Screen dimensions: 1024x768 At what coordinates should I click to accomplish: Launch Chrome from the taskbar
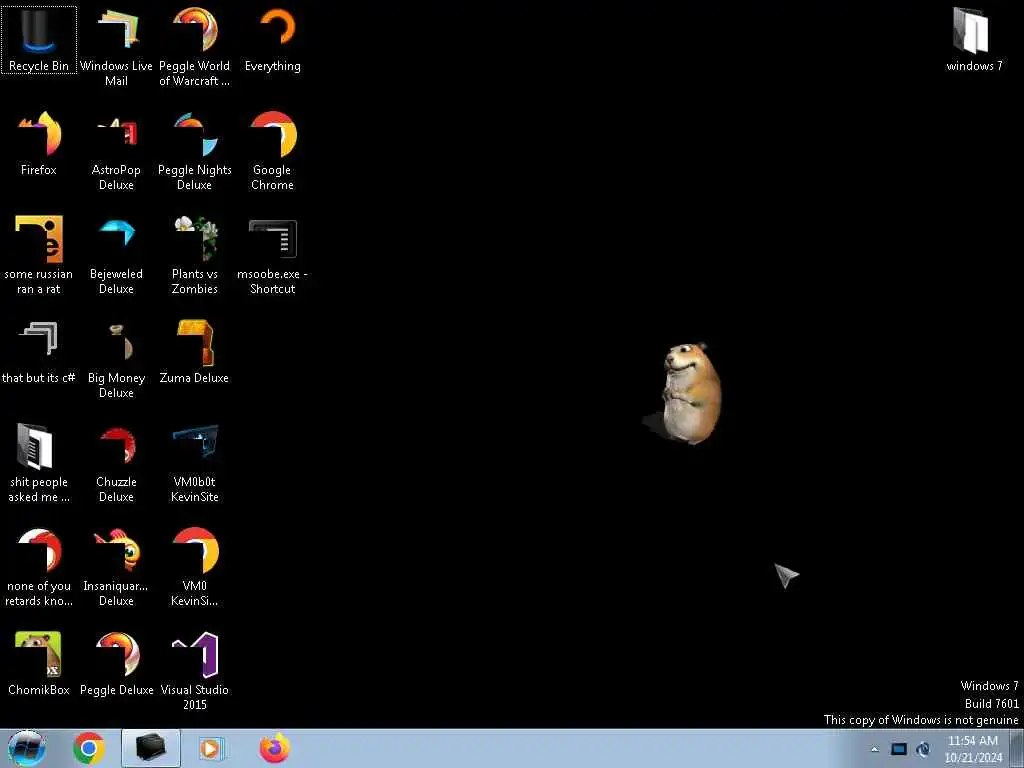89,748
